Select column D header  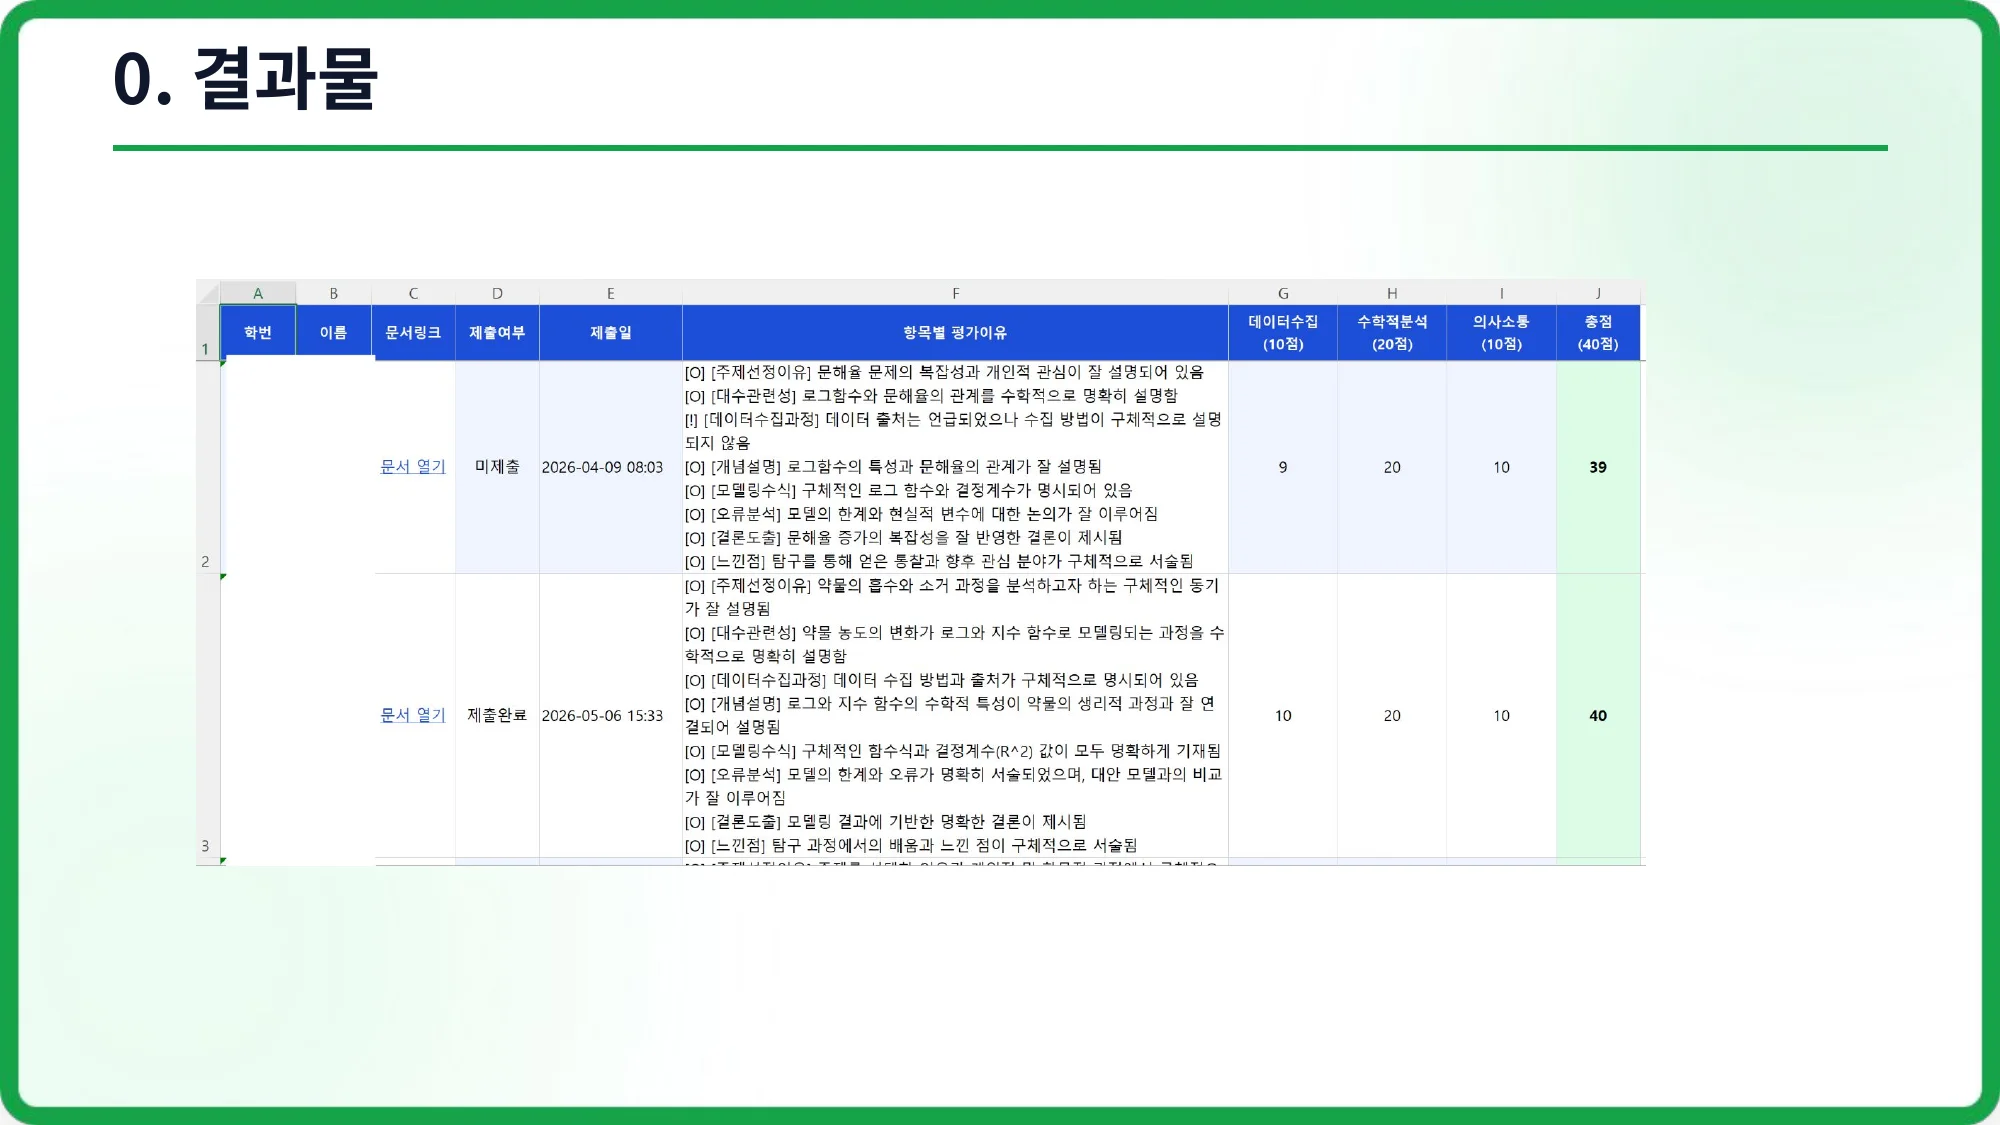[497, 293]
